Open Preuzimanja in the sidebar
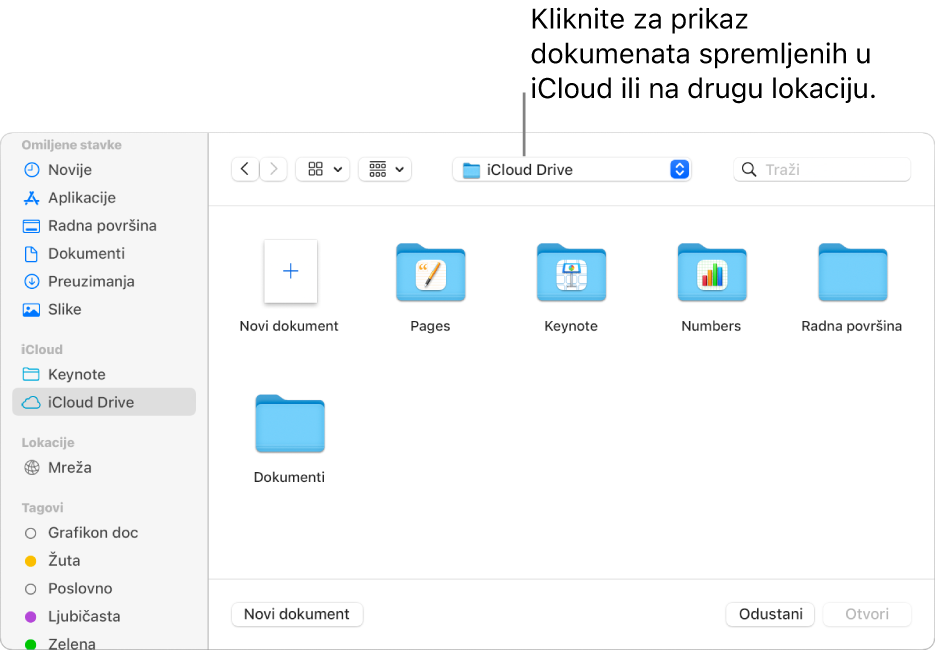The height and width of the screenshot is (651, 935). pyautogui.click(x=104, y=281)
